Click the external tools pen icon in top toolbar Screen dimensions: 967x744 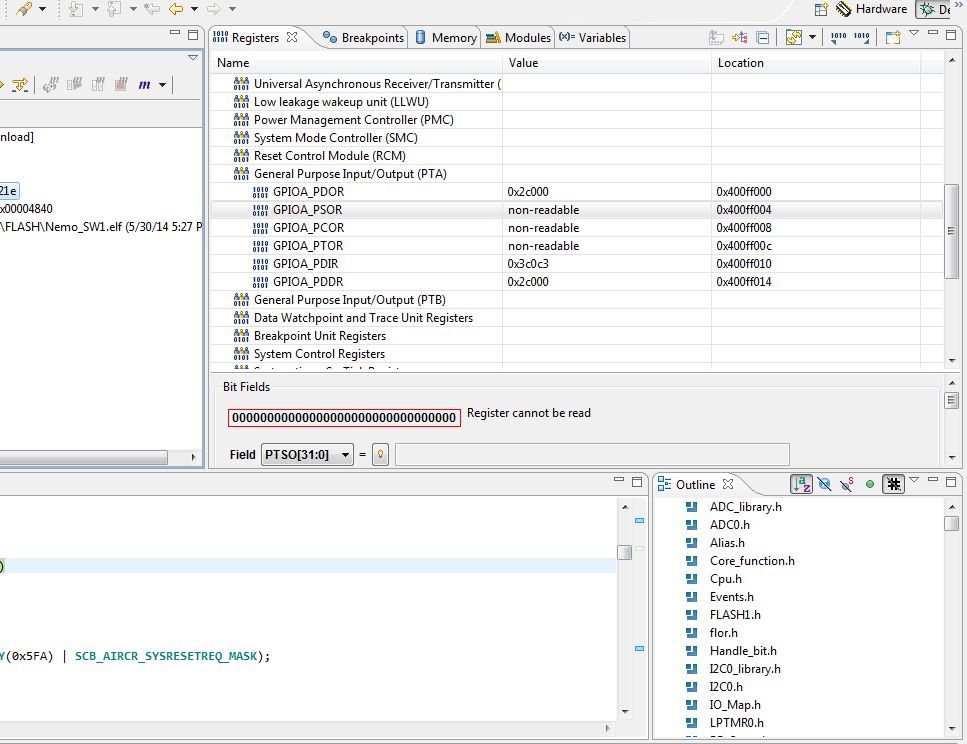coord(24,9)
